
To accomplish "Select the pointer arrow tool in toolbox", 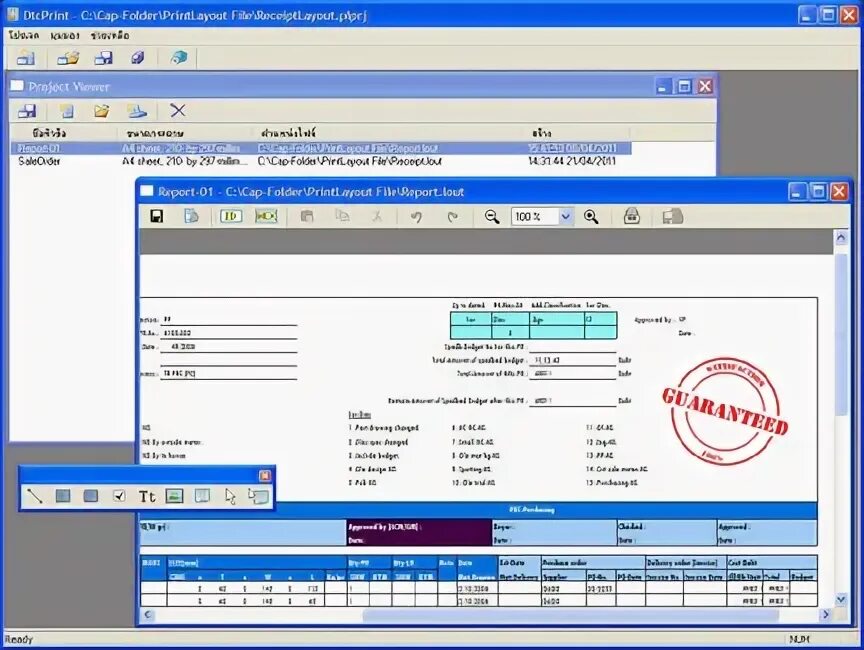I will click(x=230, y=496).
